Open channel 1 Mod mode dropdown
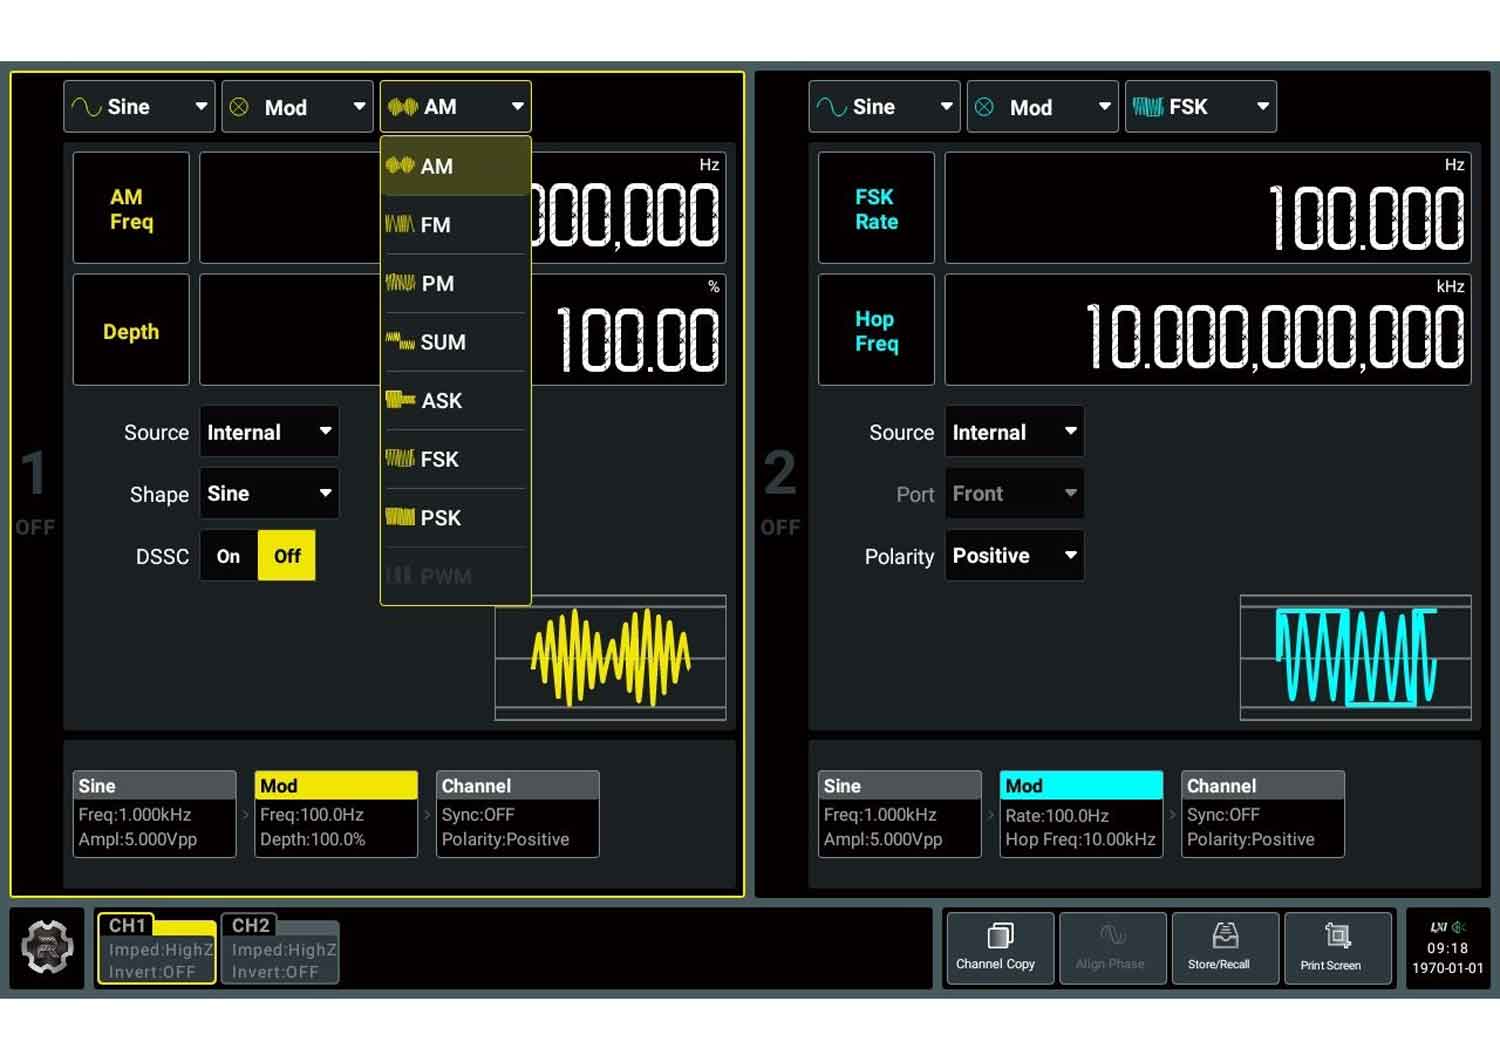Image resolution: width=1500 pixels, height=1060 pixels. (297, 107)
